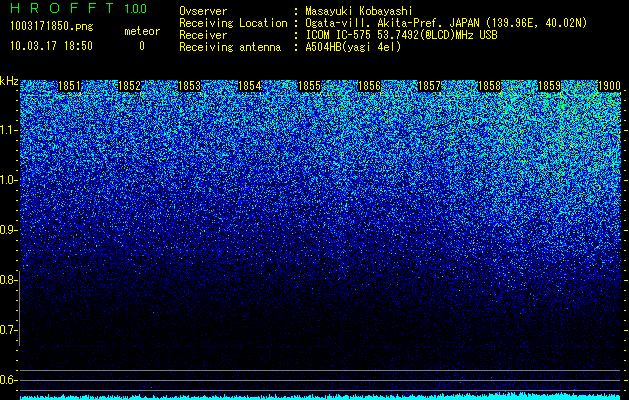Click the 1851 time marker
This screenshot has width=629, height=400.
pos(69,86)
